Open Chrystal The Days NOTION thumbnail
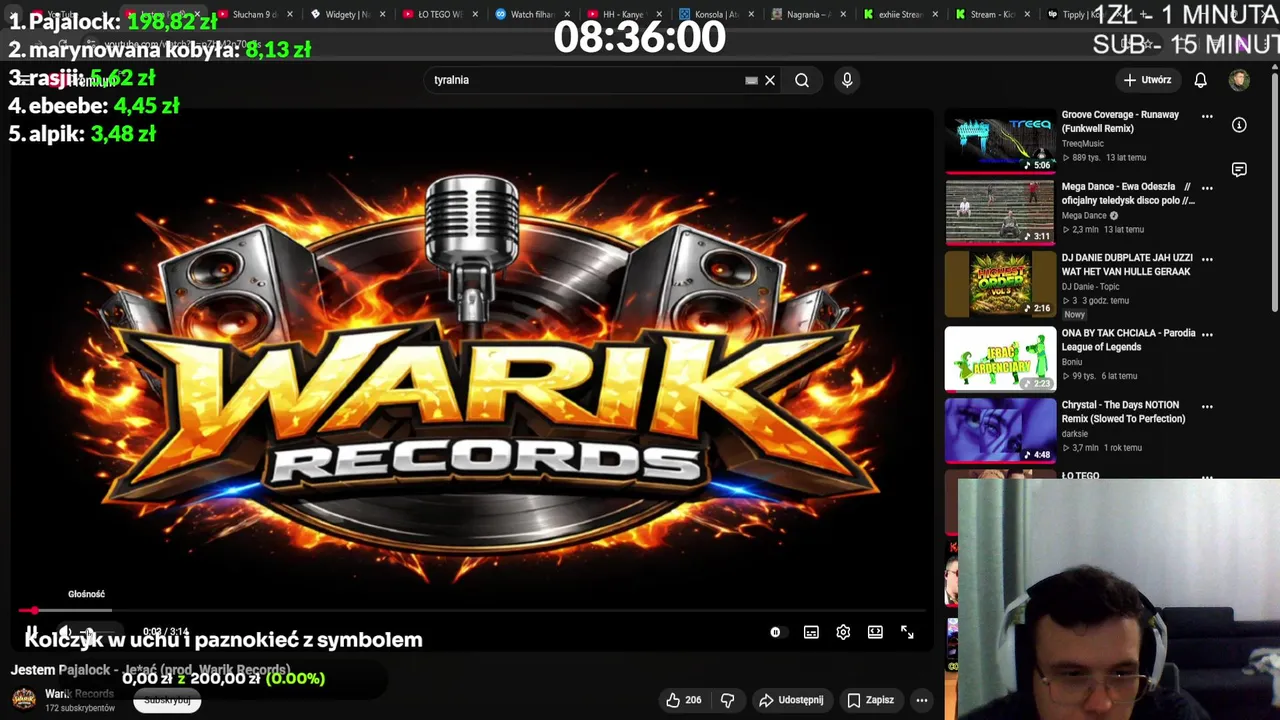1280x720 pixels. (1000, 430)
